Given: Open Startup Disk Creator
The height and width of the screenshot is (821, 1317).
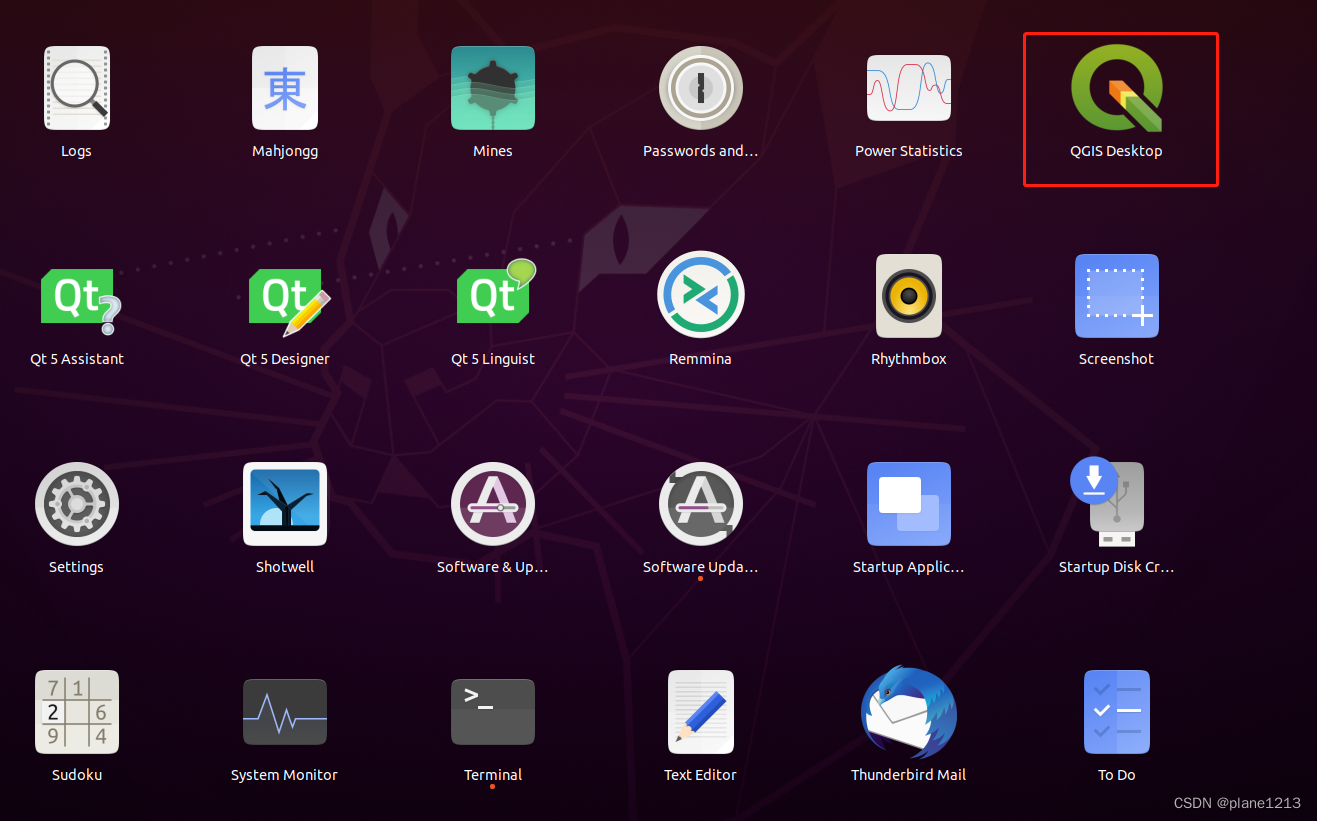Looking at the screenshot, I should pos(1116,503).
